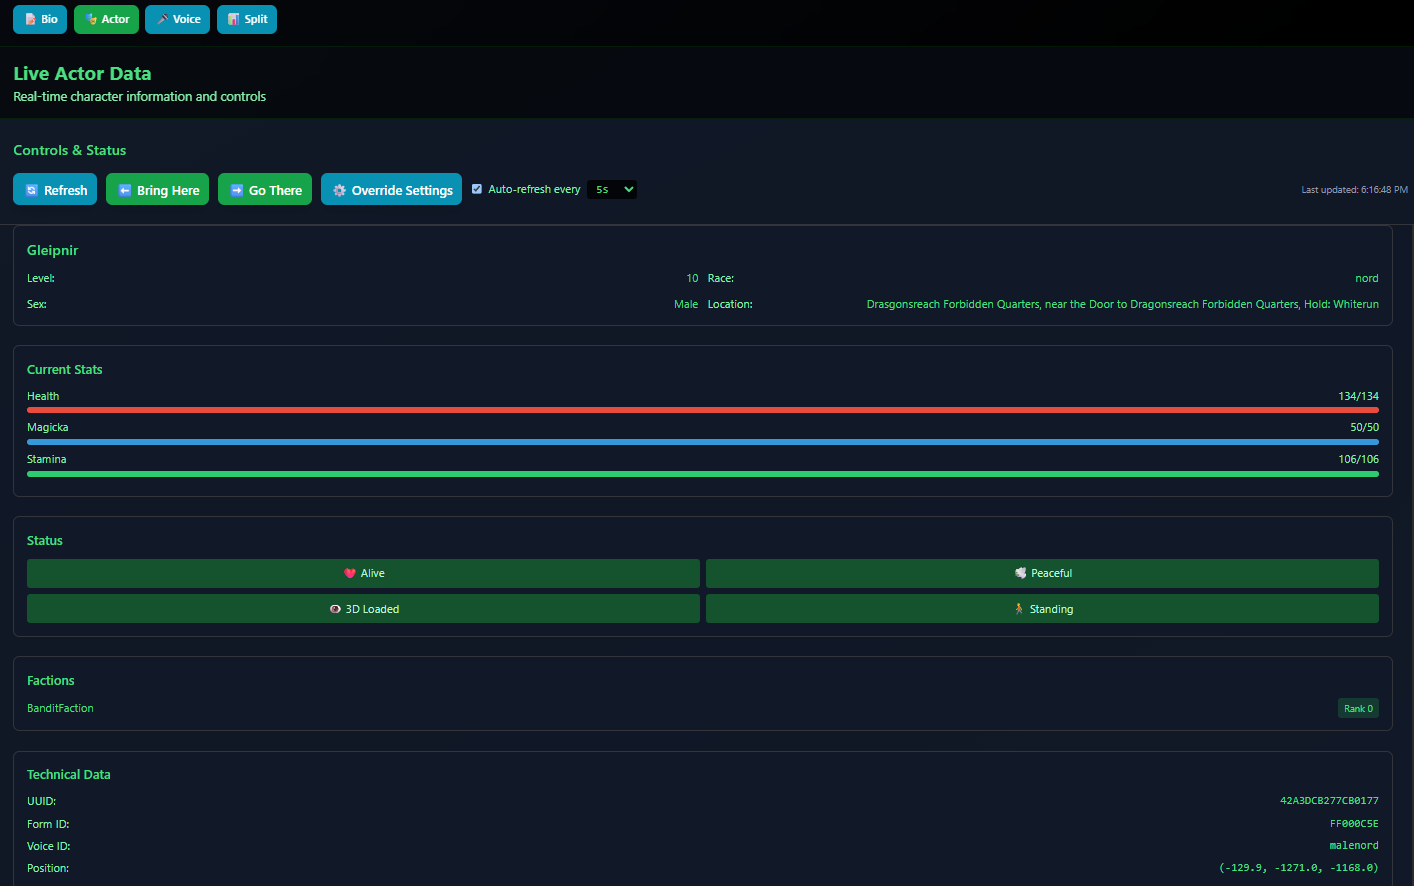Click the red Health bar
The height and width of the screenshot is (886, 1414).
click(x=703, y=410)
